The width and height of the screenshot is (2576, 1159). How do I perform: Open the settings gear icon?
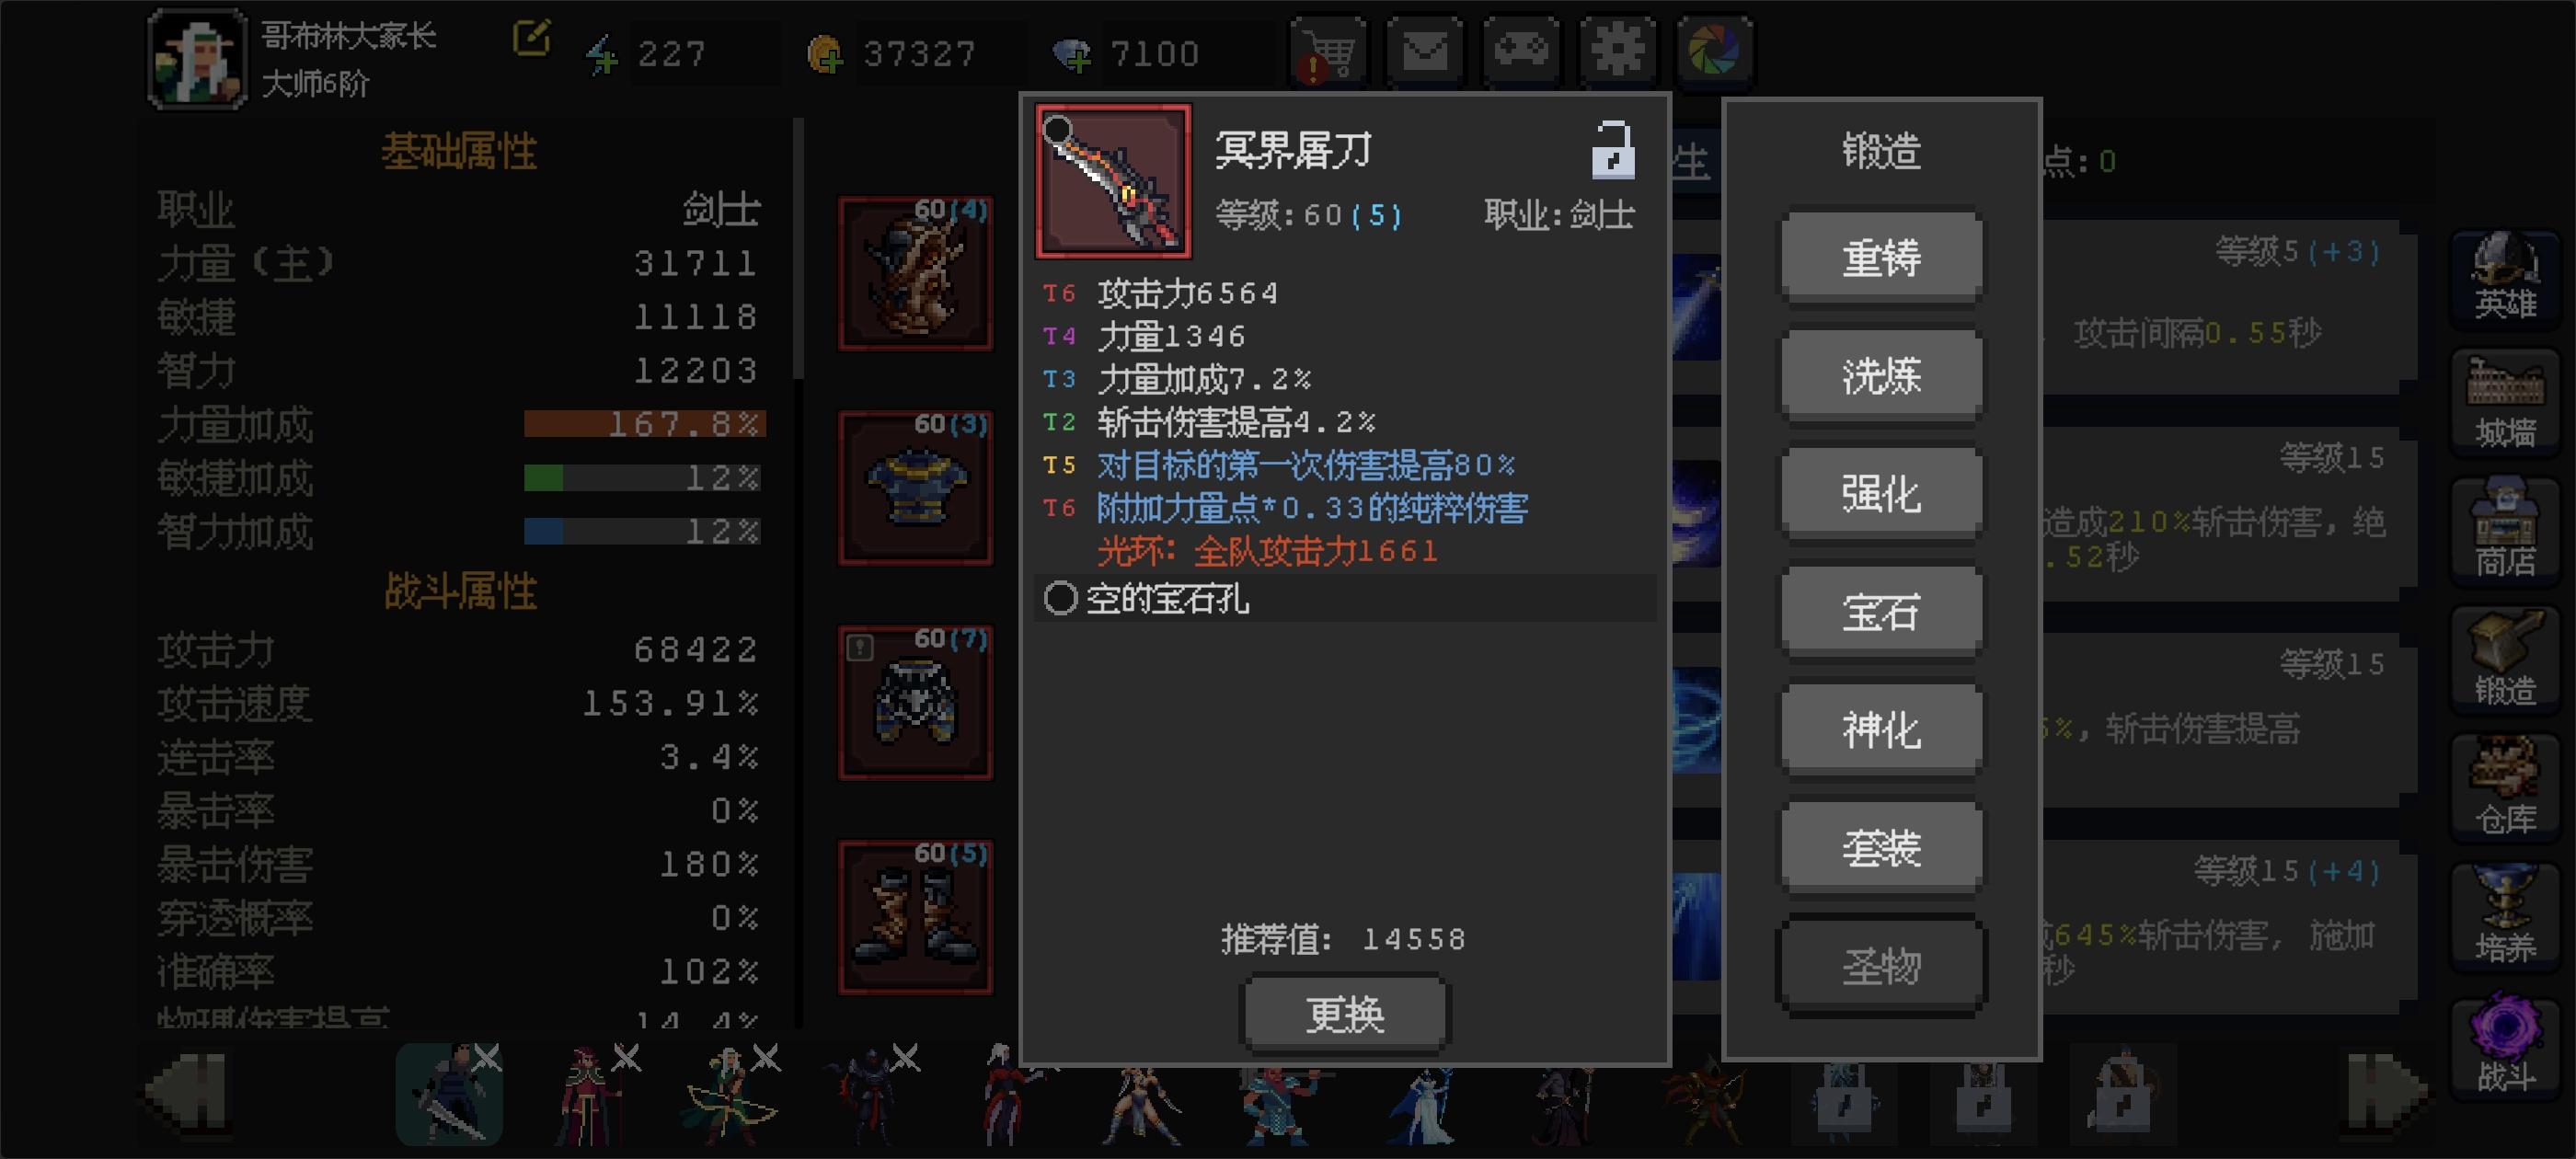[1617, 51]
